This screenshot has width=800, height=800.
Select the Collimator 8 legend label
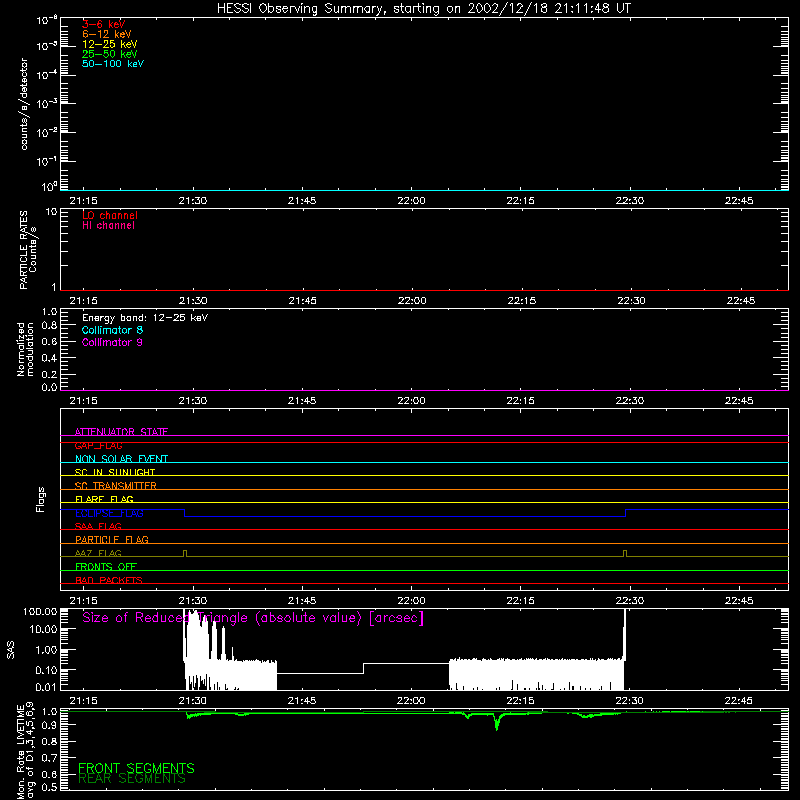(112, 330)
